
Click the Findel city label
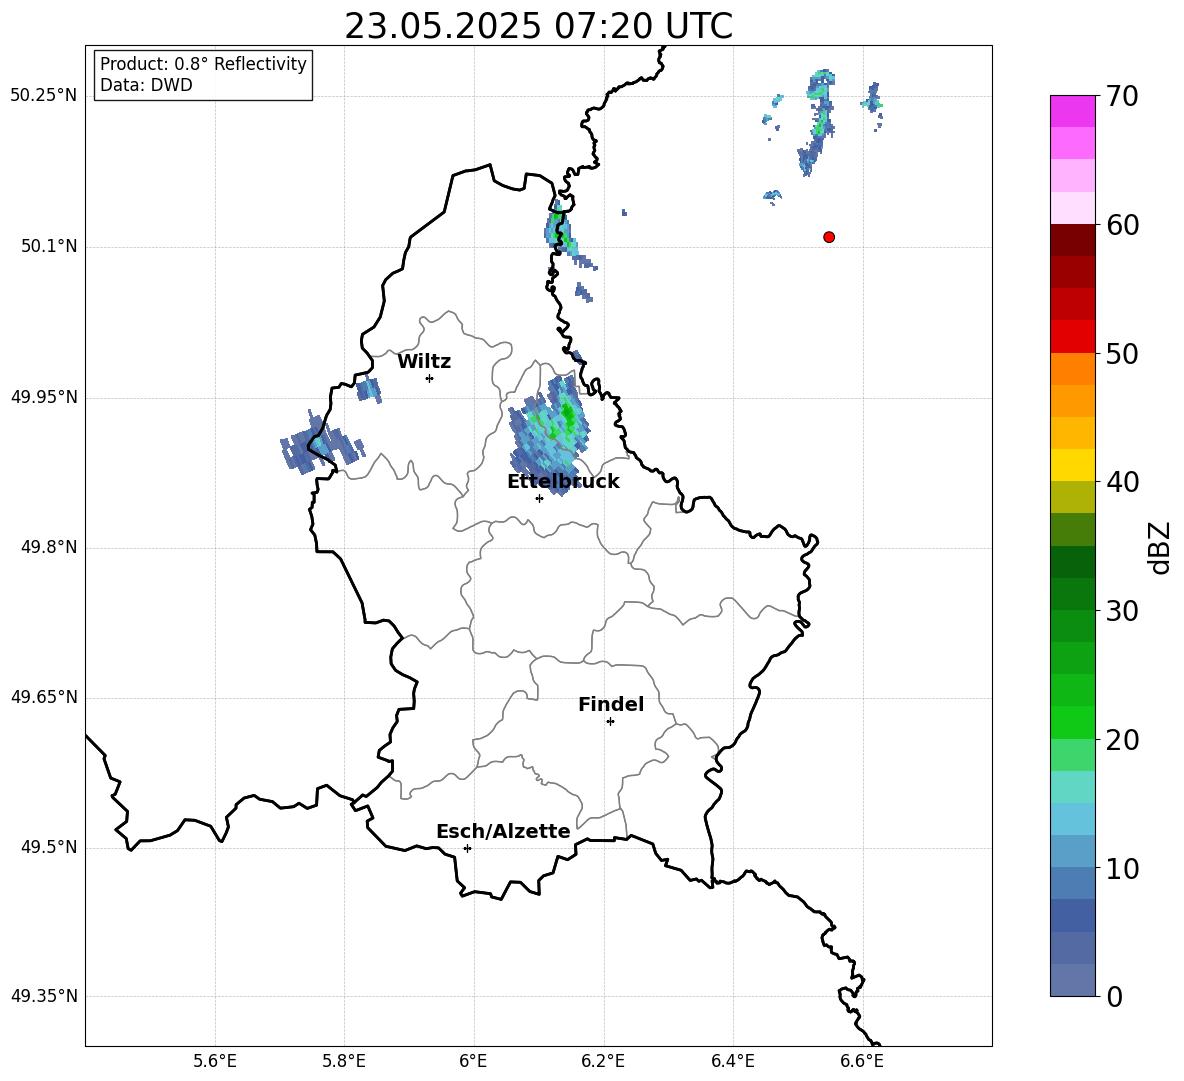[611, 704]
